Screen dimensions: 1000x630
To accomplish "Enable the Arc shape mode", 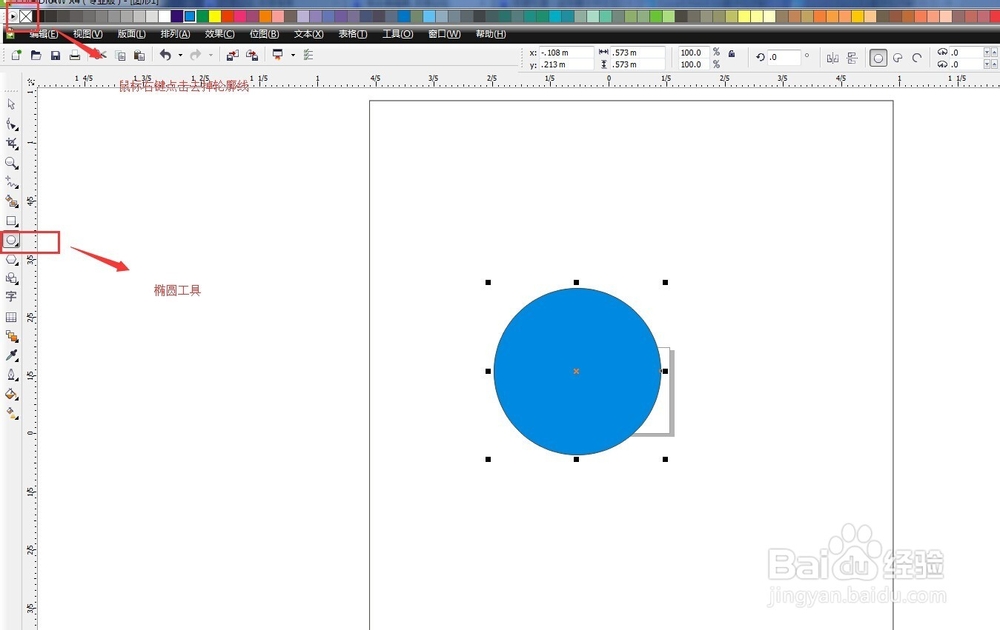I will tap(917, 59).
